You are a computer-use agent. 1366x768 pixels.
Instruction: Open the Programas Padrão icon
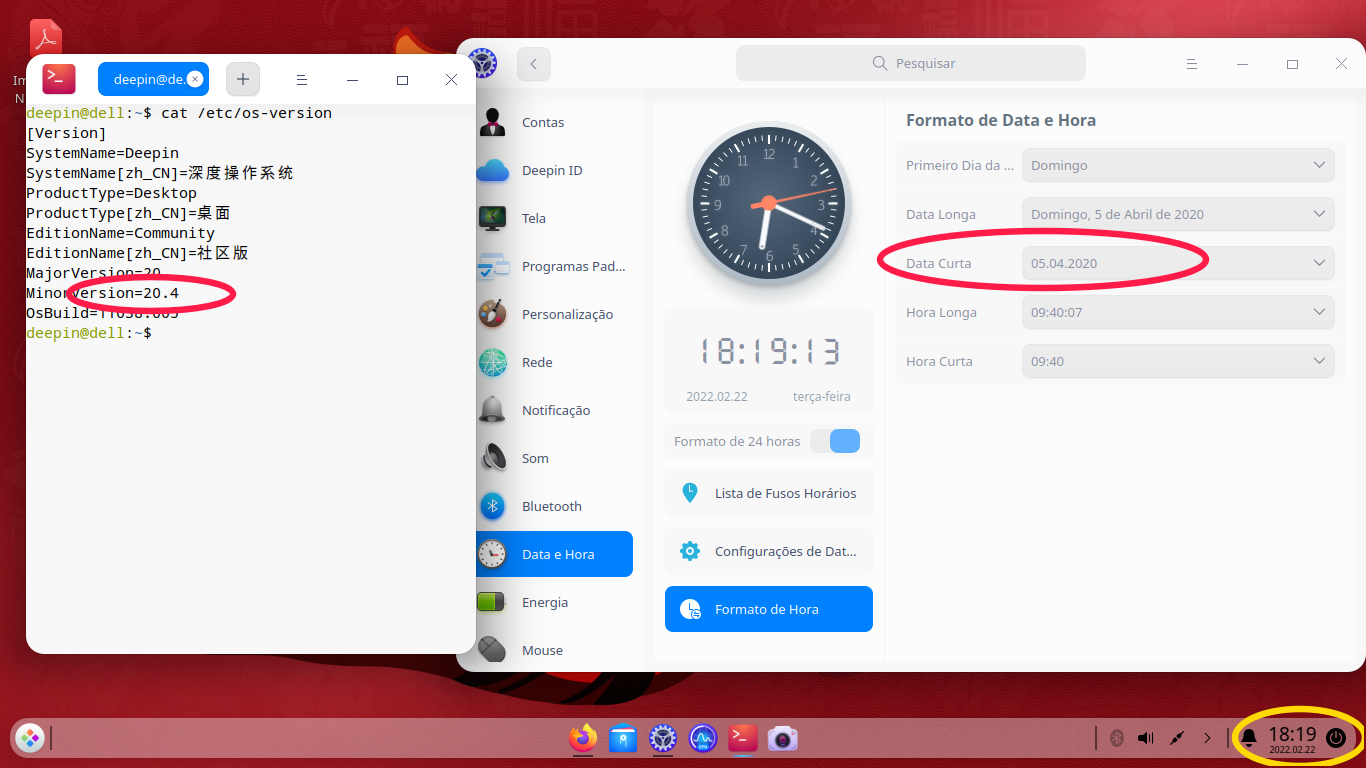pos(493,266)
